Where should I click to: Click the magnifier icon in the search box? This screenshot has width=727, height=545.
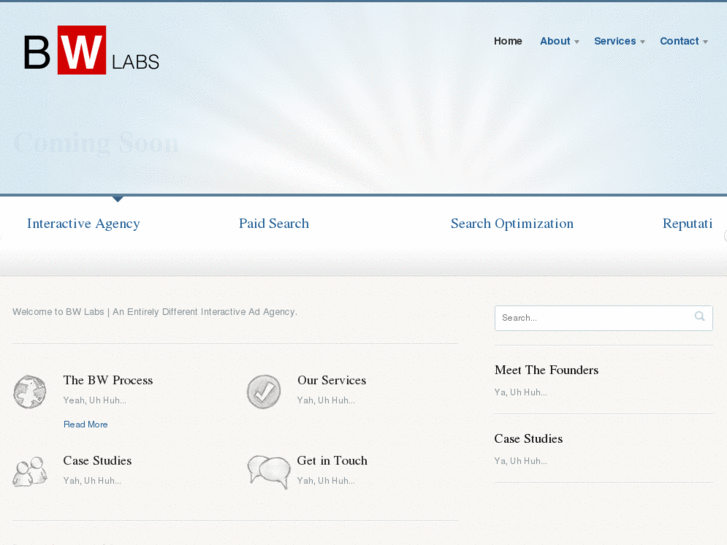(x=700, y=316)
